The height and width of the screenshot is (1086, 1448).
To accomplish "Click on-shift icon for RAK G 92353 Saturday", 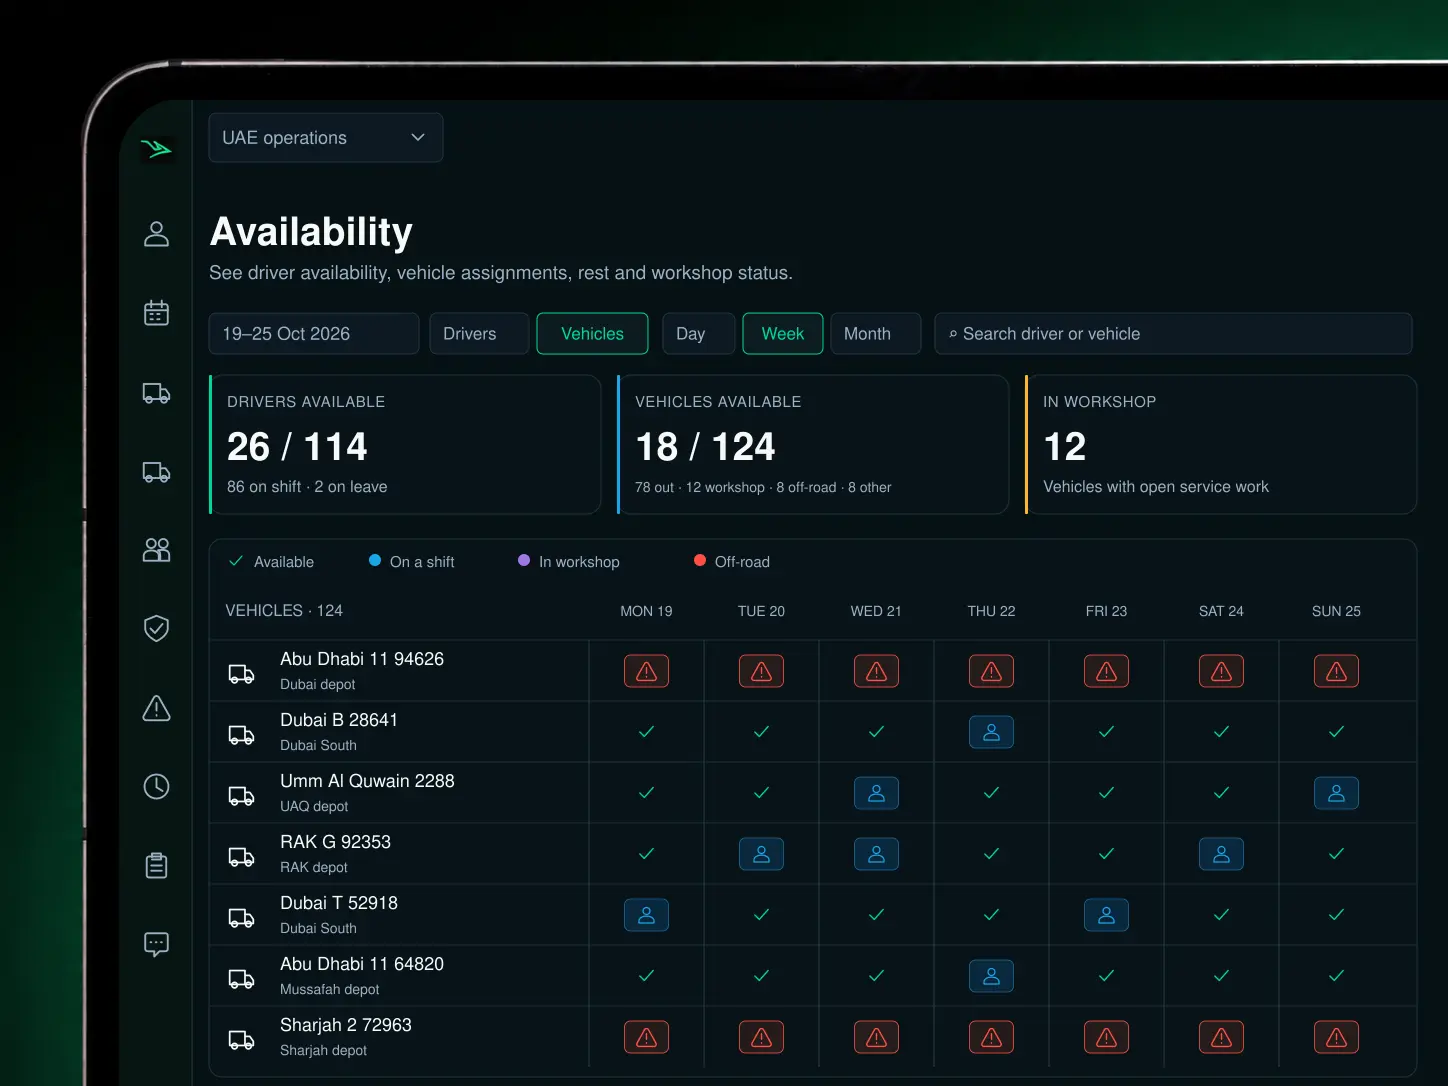I will click(x=1221, y=854).
